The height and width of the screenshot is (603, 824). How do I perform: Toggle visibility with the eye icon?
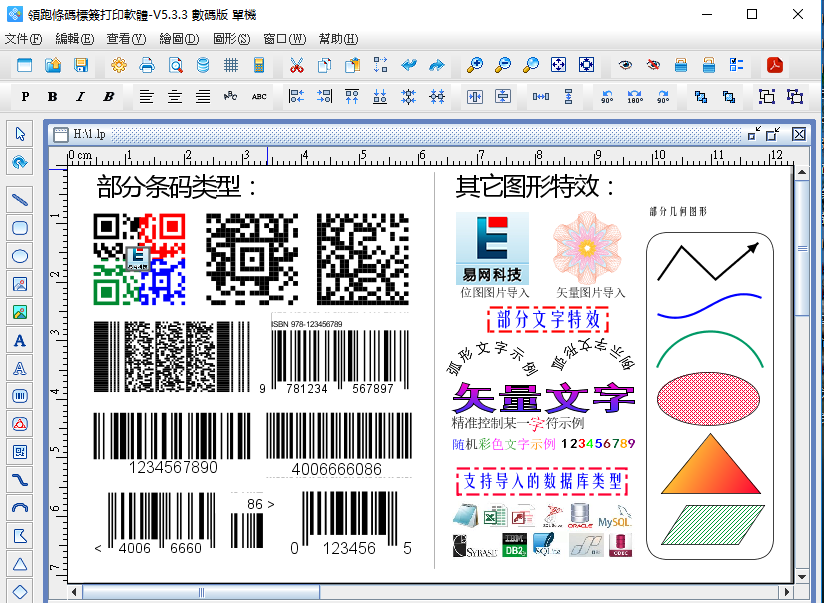(x=625, y=65)
